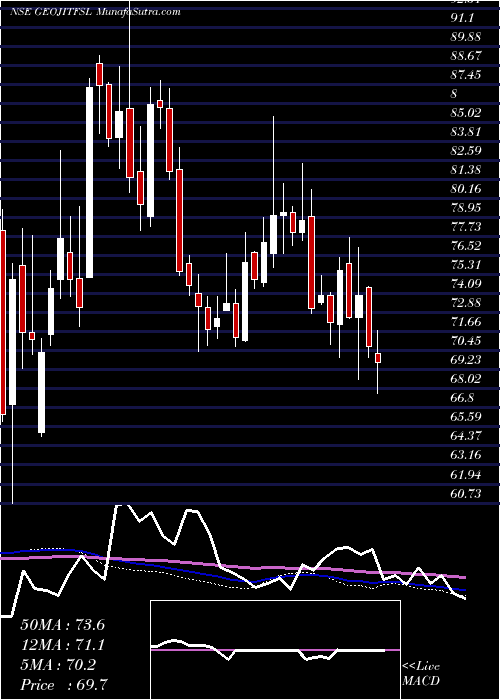The height and width of the screenshot is (700, 500).
Task: Click the tall white candlestick rising to 86
Action: pyautogui.click(x=89, y=182)
